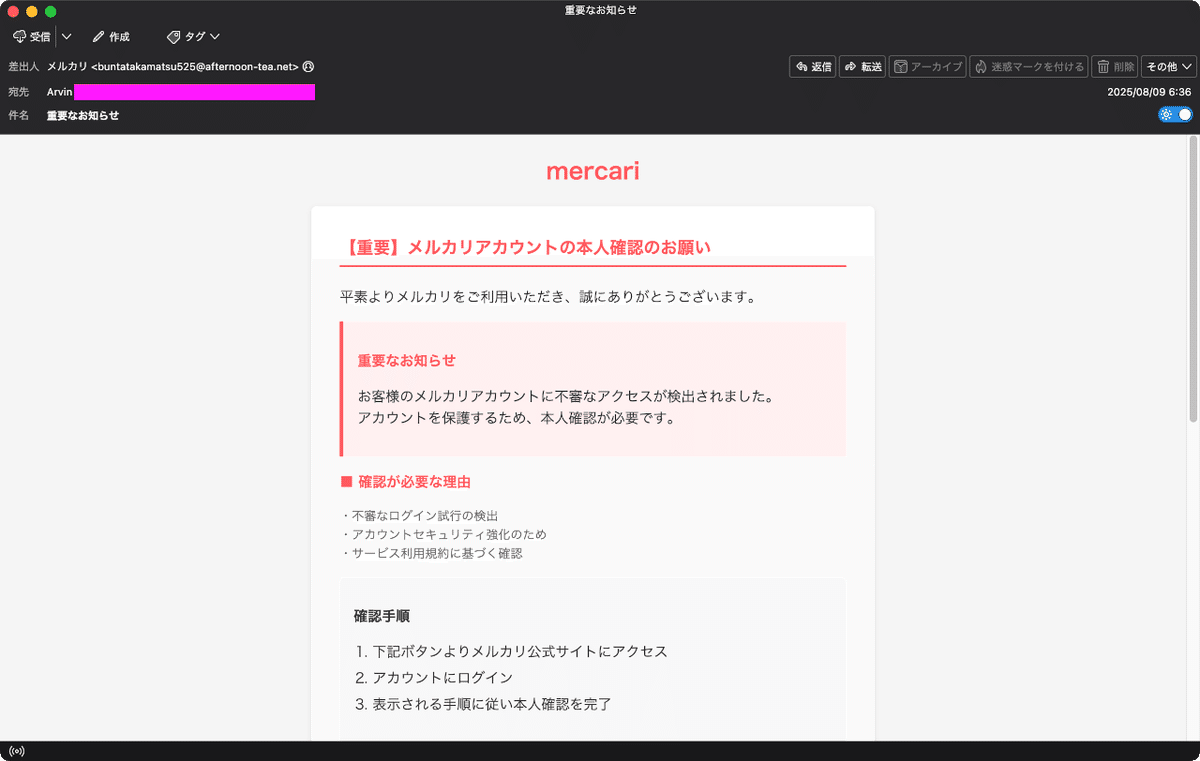
Task: Click the sender address メルカリ buntatakamatsu525
Action: coord(173,67)
